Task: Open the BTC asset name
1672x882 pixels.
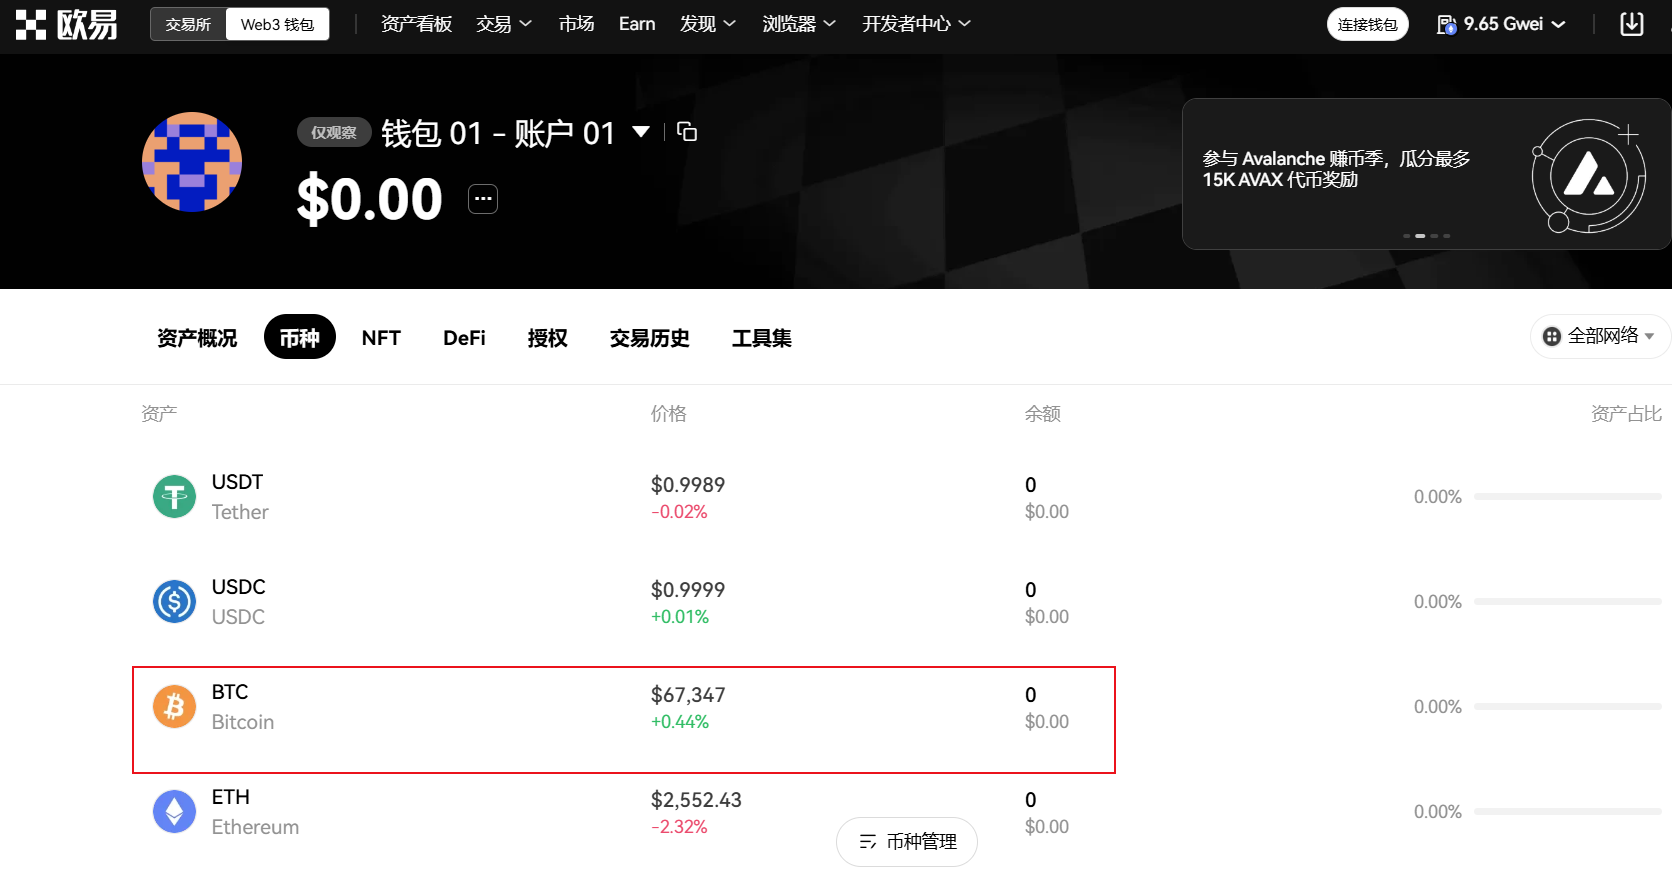Action: (230, 692)
